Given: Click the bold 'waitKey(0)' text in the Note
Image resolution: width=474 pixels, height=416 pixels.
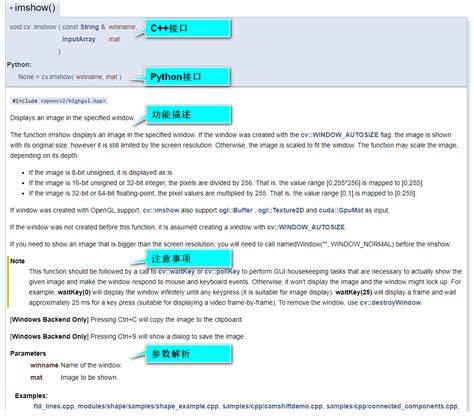Looking at the screenshot, I should point(74,292).
